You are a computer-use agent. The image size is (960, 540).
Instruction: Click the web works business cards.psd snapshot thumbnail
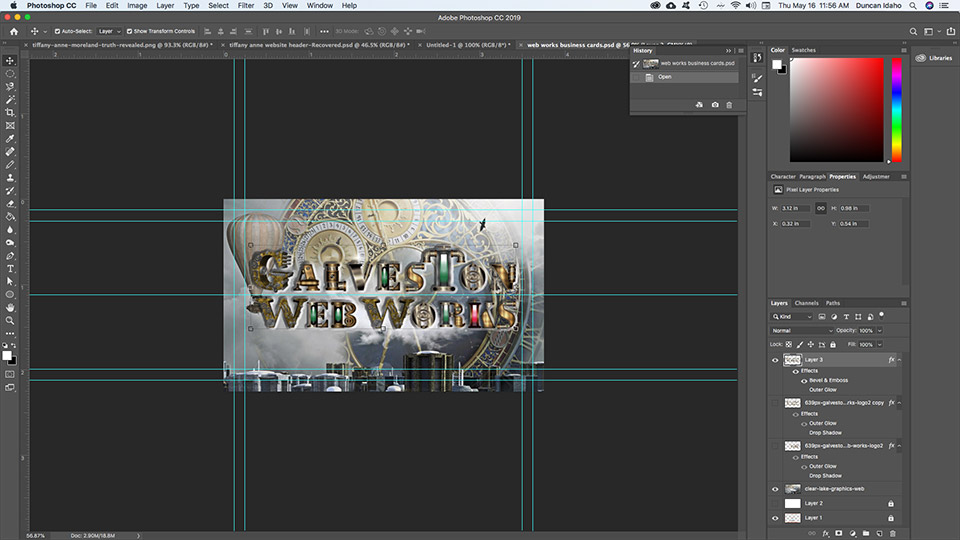point(650,63)
